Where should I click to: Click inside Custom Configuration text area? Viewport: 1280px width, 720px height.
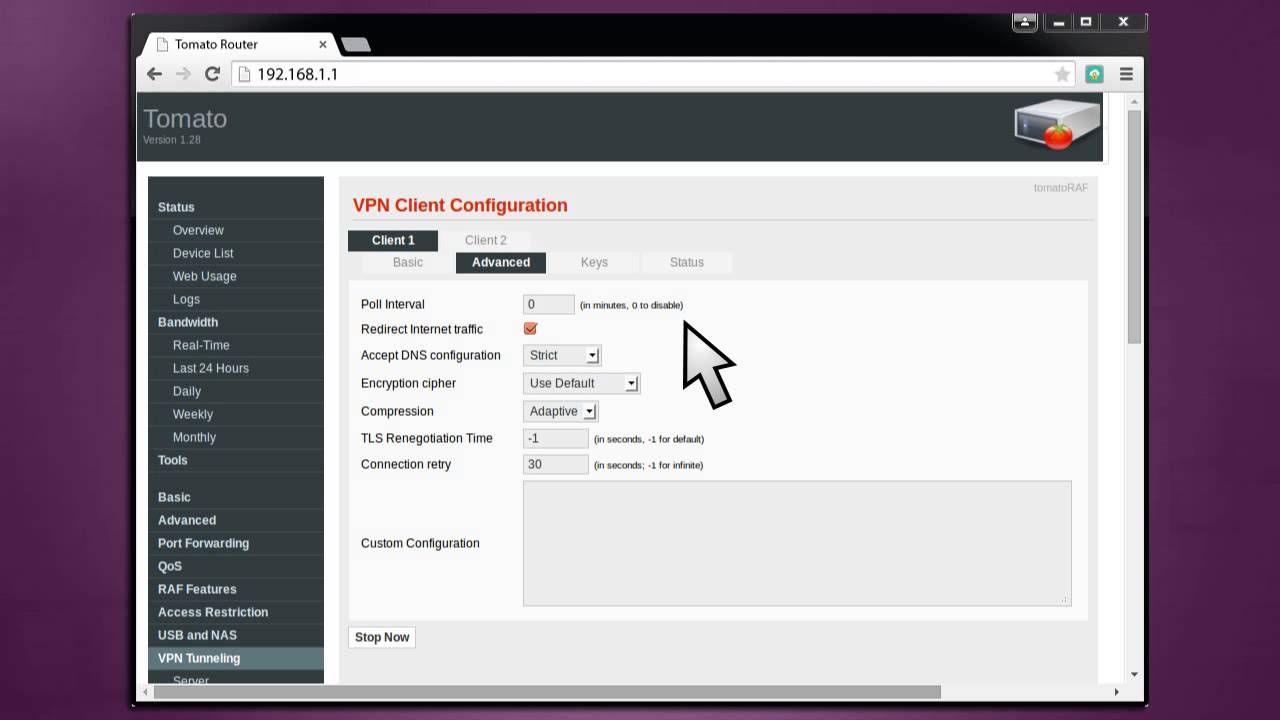tap(797, 543)
